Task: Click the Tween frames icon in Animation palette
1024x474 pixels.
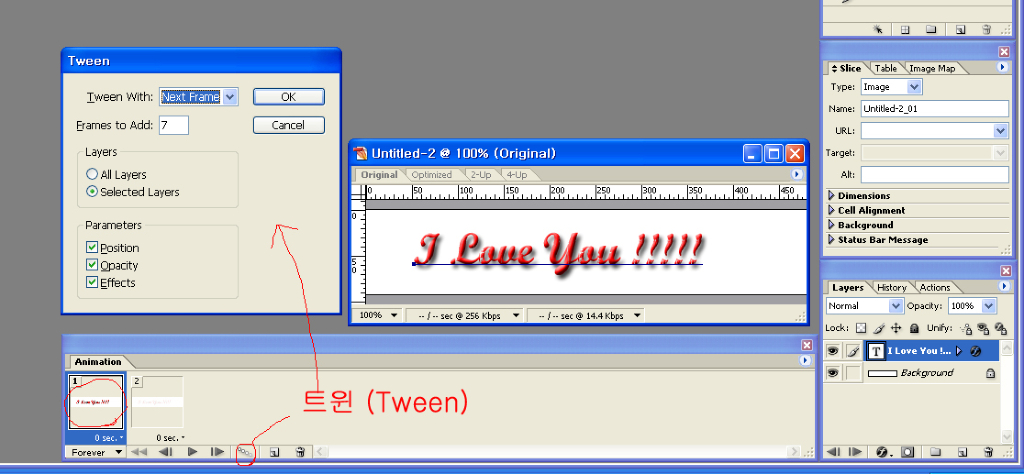Action: click(245, 452)
